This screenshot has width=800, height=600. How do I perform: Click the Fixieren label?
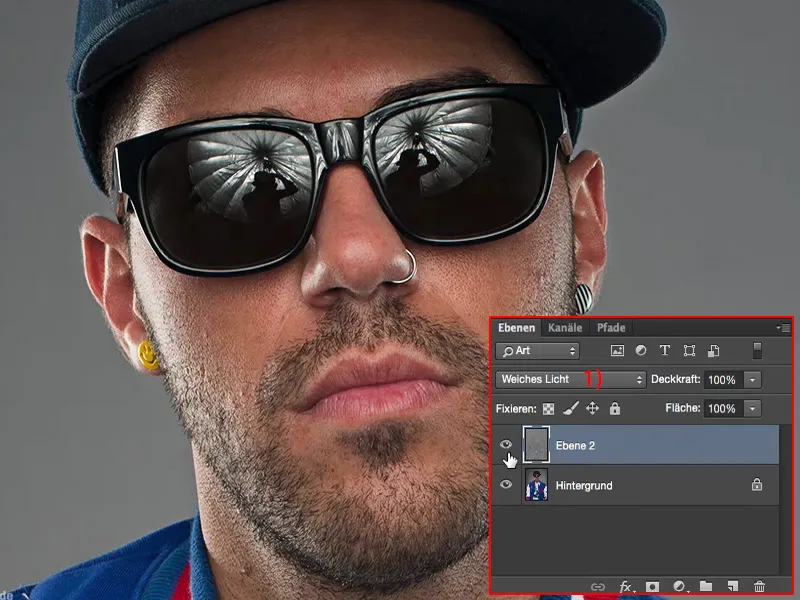(x=516, y=409)
